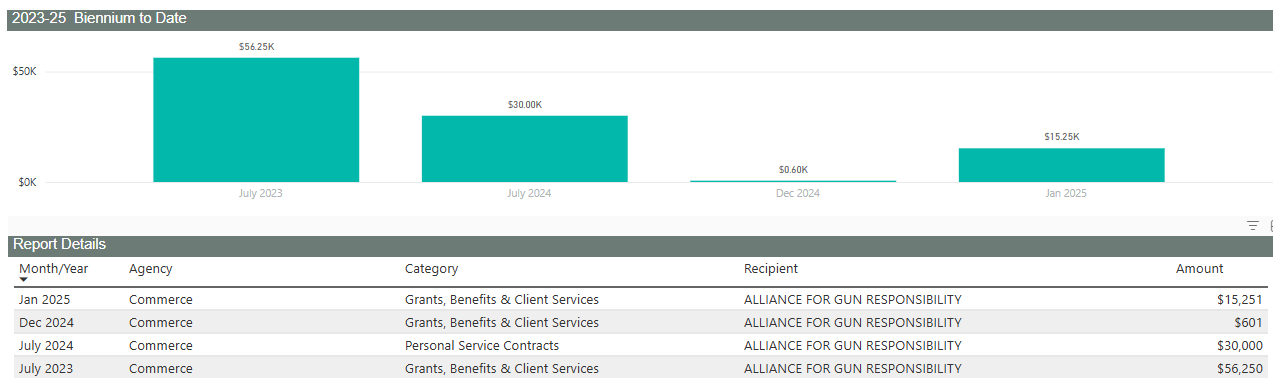The width and height of the screenshot is (1273, 382).
Task: Select the Jan 2025 month cell in table
Action: [44, 300]
